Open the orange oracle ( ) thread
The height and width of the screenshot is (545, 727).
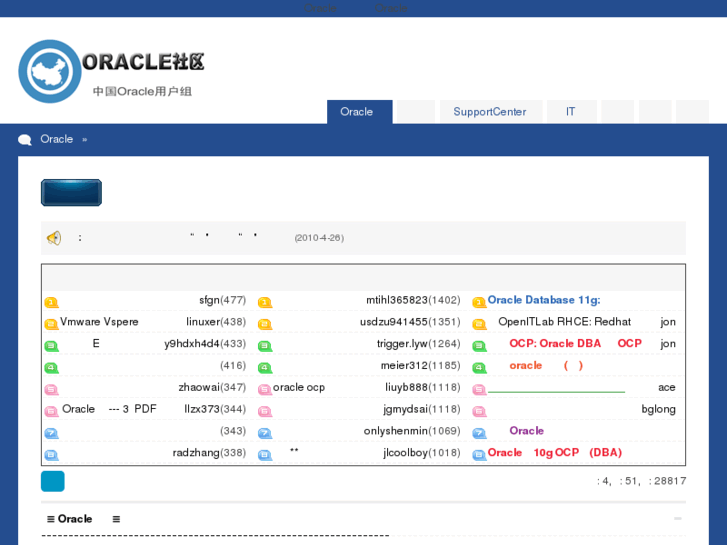(546, 365)
